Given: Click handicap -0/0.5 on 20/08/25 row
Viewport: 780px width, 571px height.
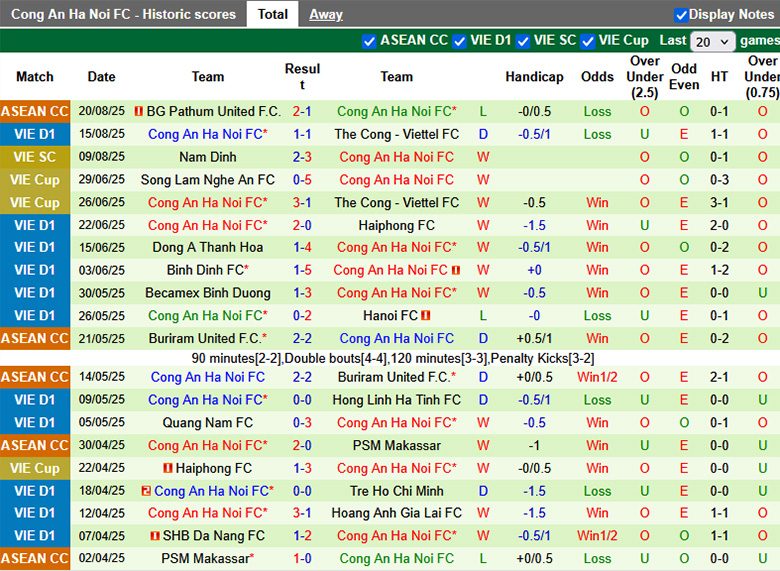Looking at the screenshot, I should click(534, 111).
